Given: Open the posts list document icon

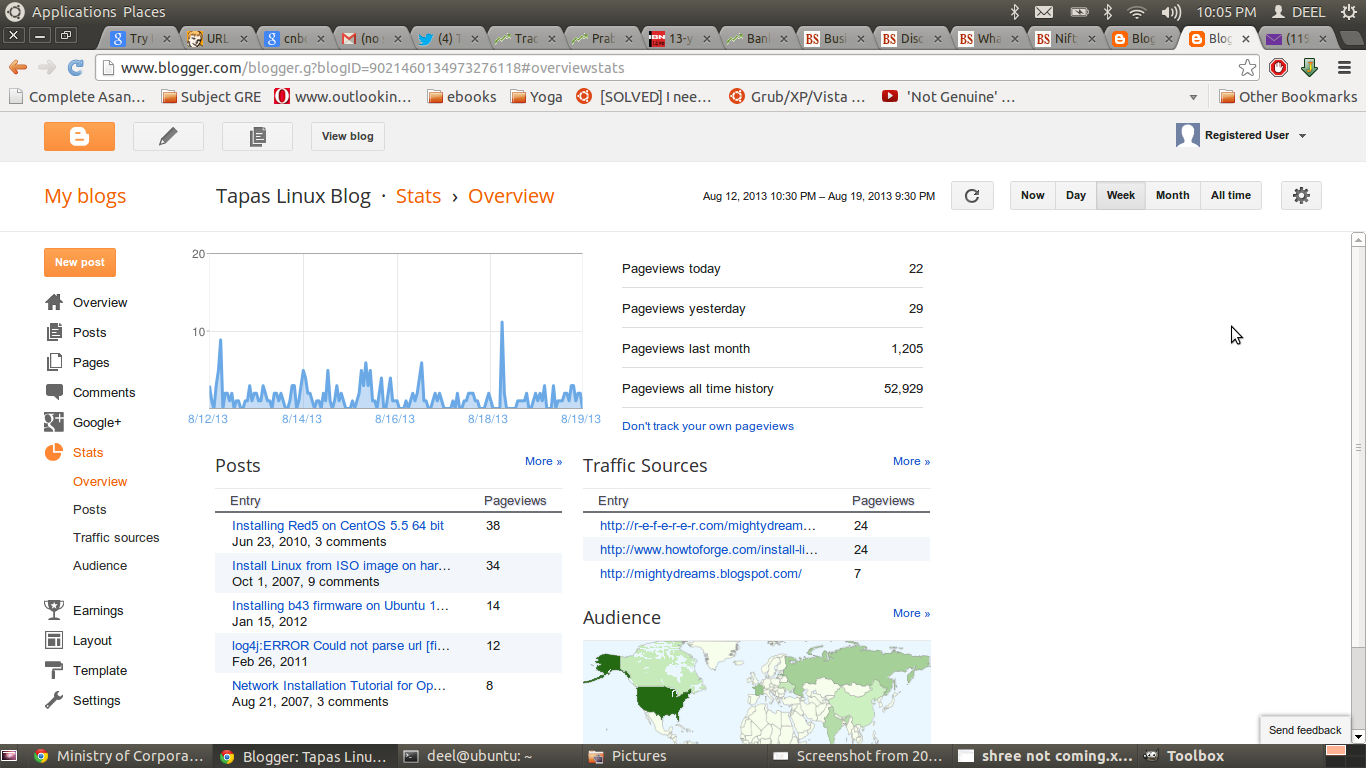Looking at the screenshot, I should [257, 136].
